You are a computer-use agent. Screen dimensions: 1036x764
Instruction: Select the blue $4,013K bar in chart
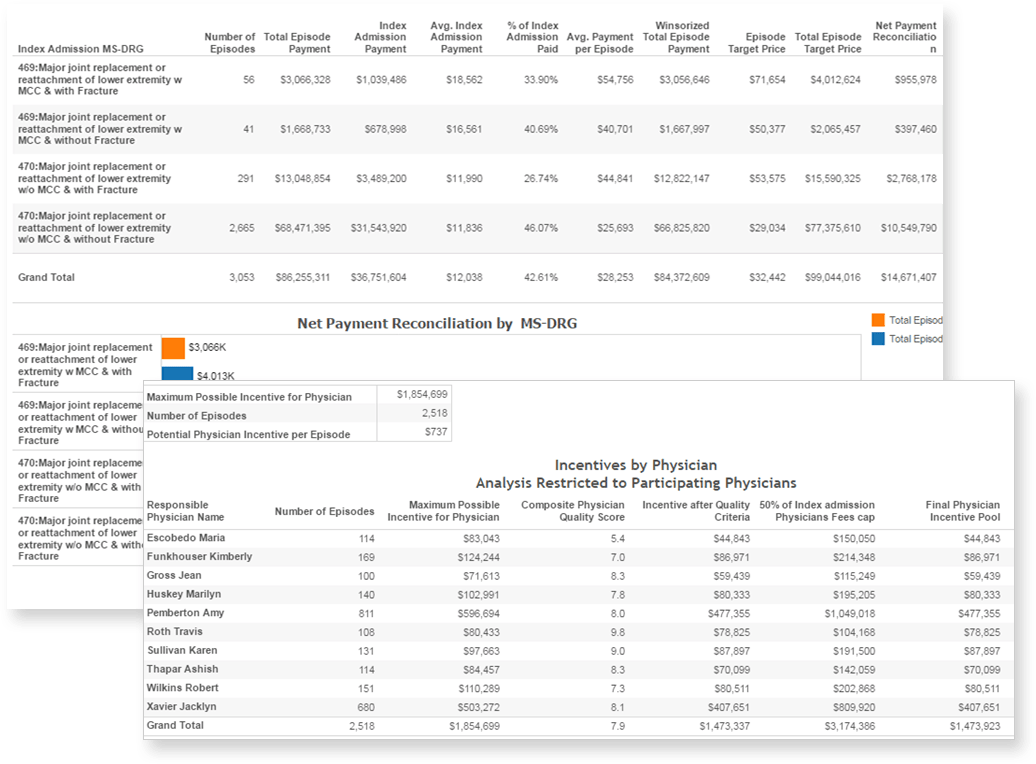click(x=177, y=374)
